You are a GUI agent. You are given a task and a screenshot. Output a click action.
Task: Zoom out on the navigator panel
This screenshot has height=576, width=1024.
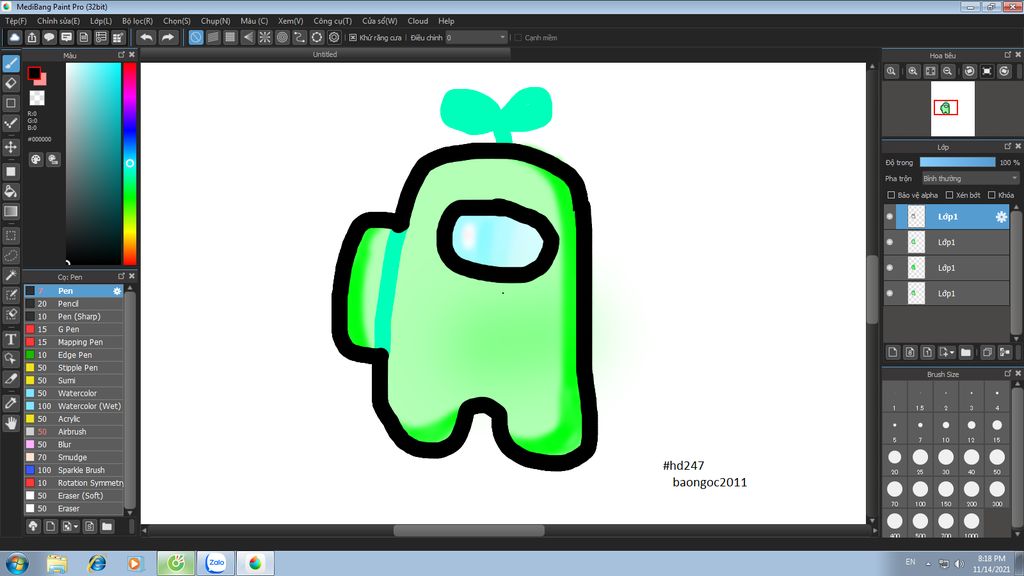[x=948, y=71]
